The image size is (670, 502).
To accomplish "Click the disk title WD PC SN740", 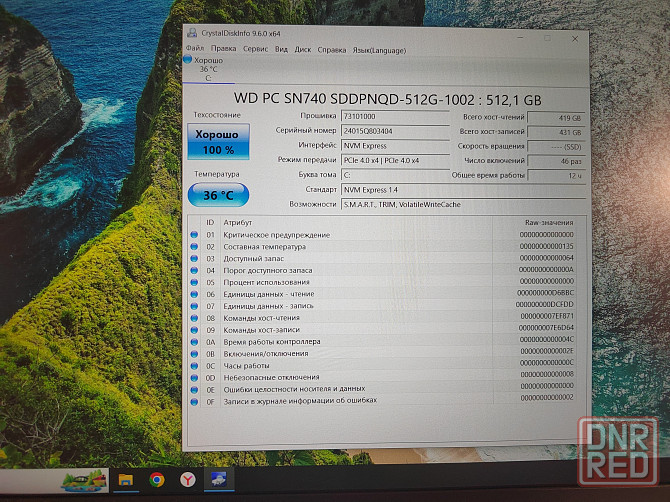I will (x=388, y=100).
